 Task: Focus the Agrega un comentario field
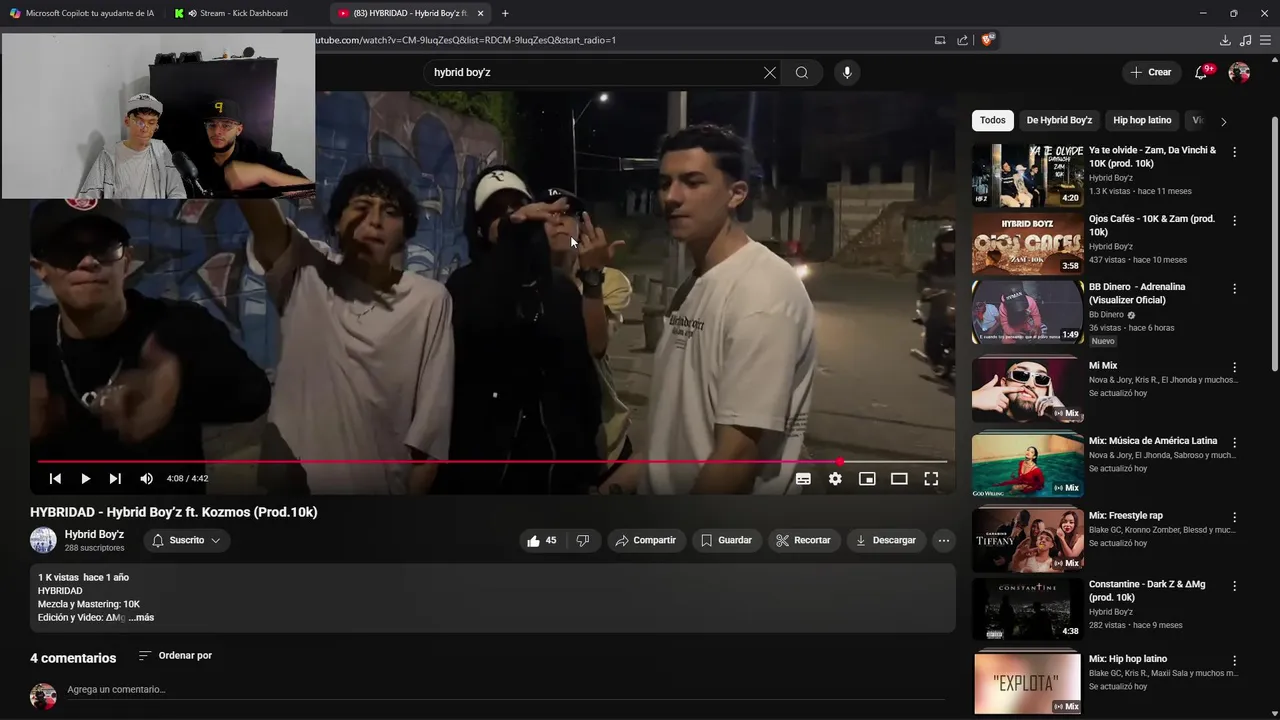(505, 690)
